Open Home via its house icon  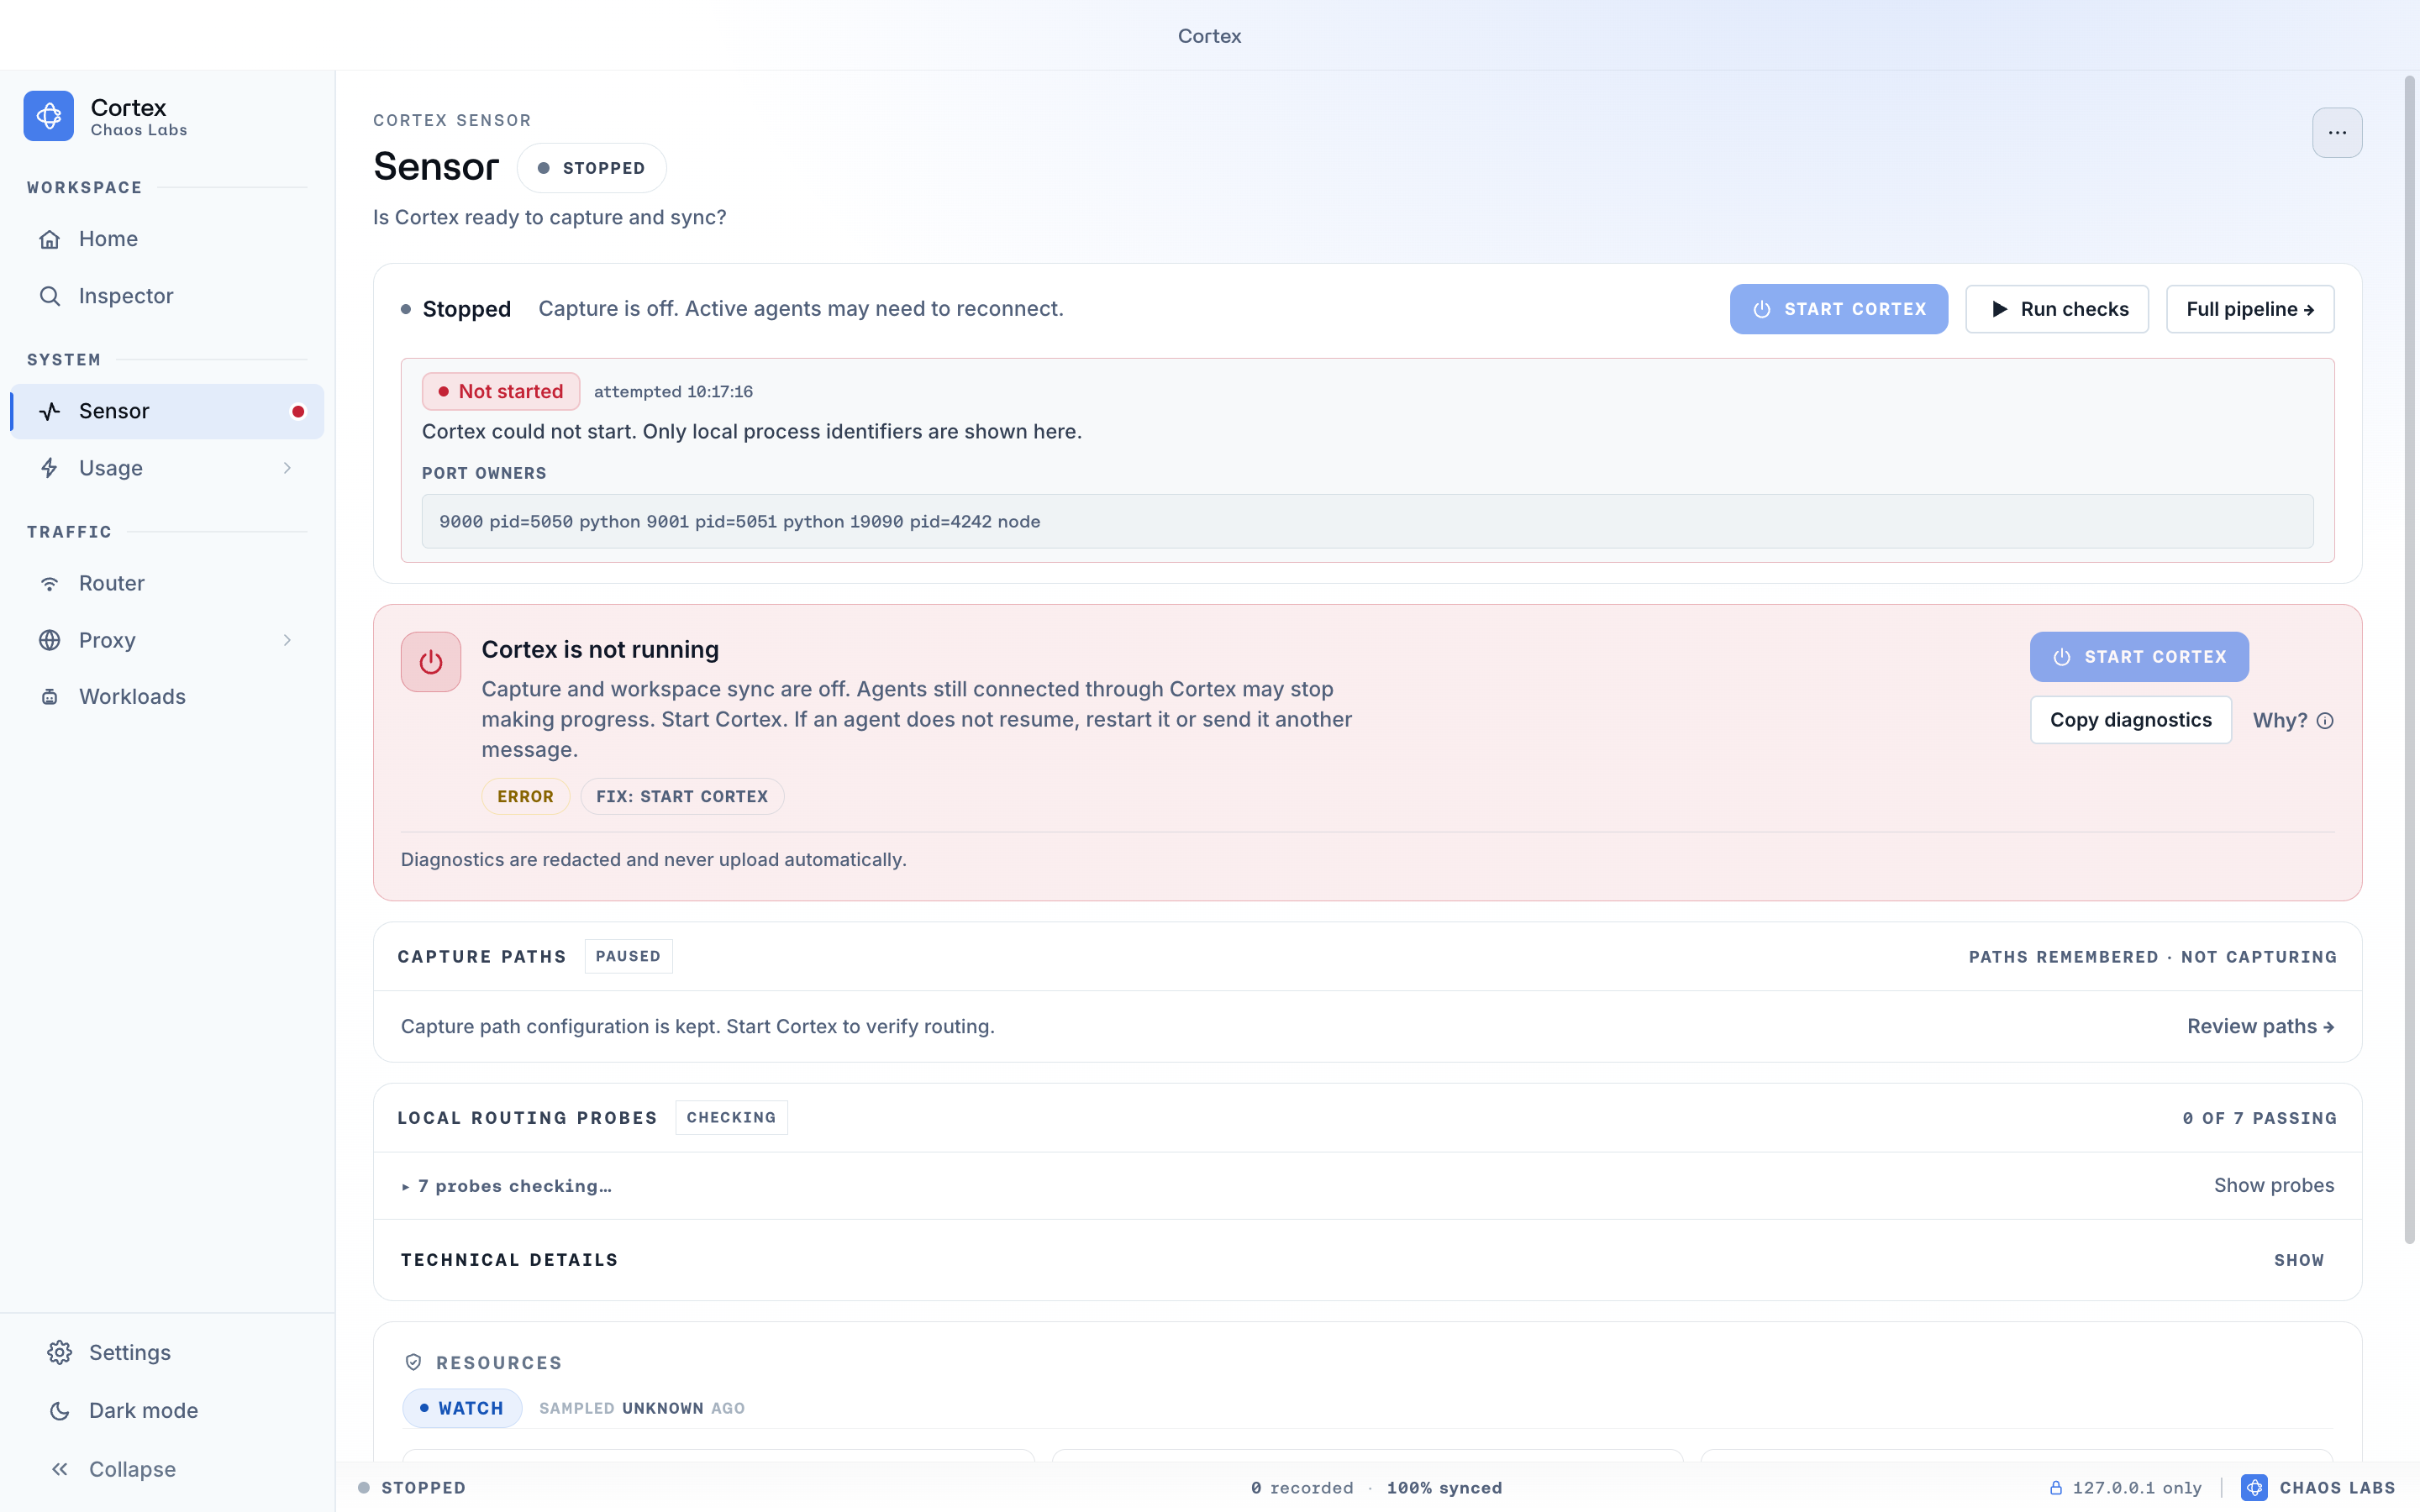click(50, 239)
